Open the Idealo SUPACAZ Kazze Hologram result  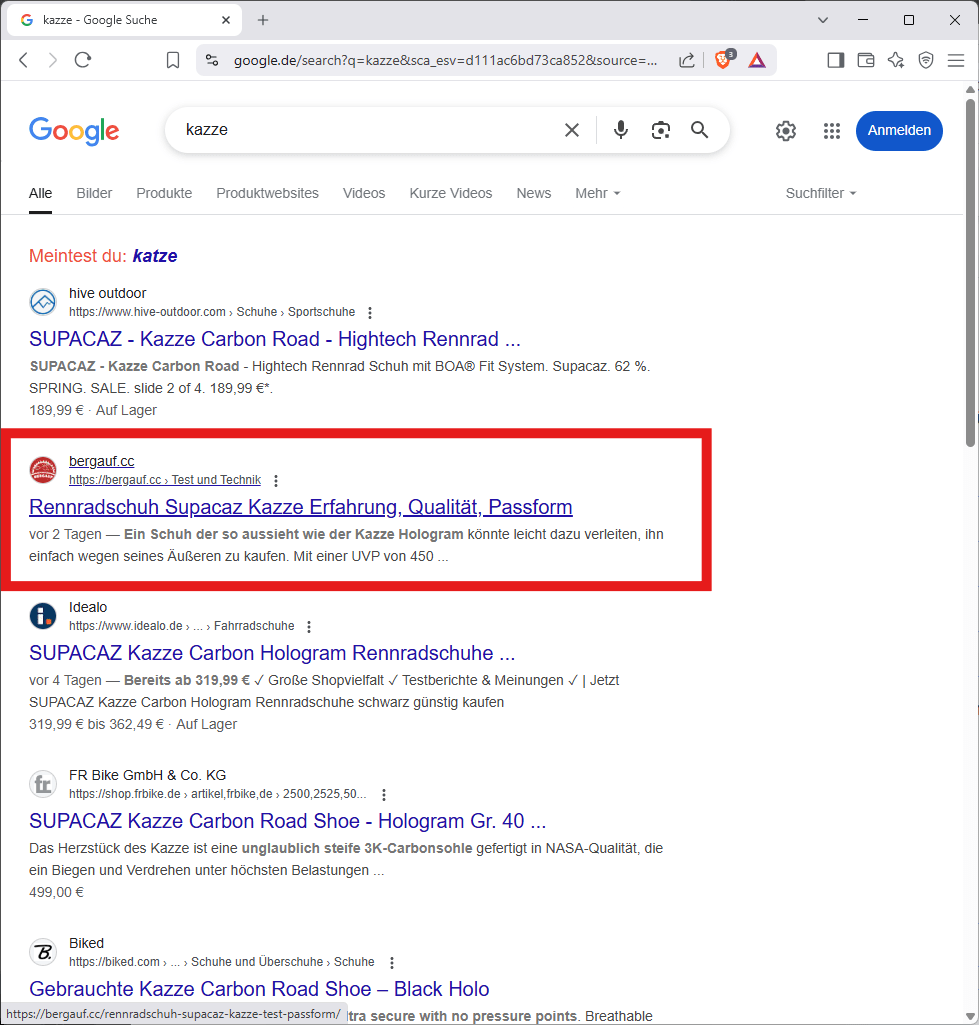pos(272,653)
